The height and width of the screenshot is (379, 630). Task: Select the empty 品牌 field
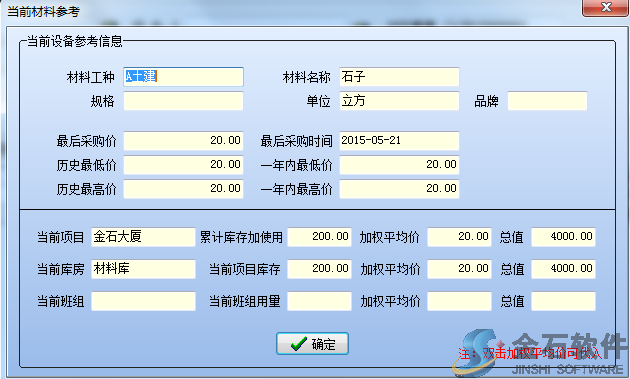point(547,101)
